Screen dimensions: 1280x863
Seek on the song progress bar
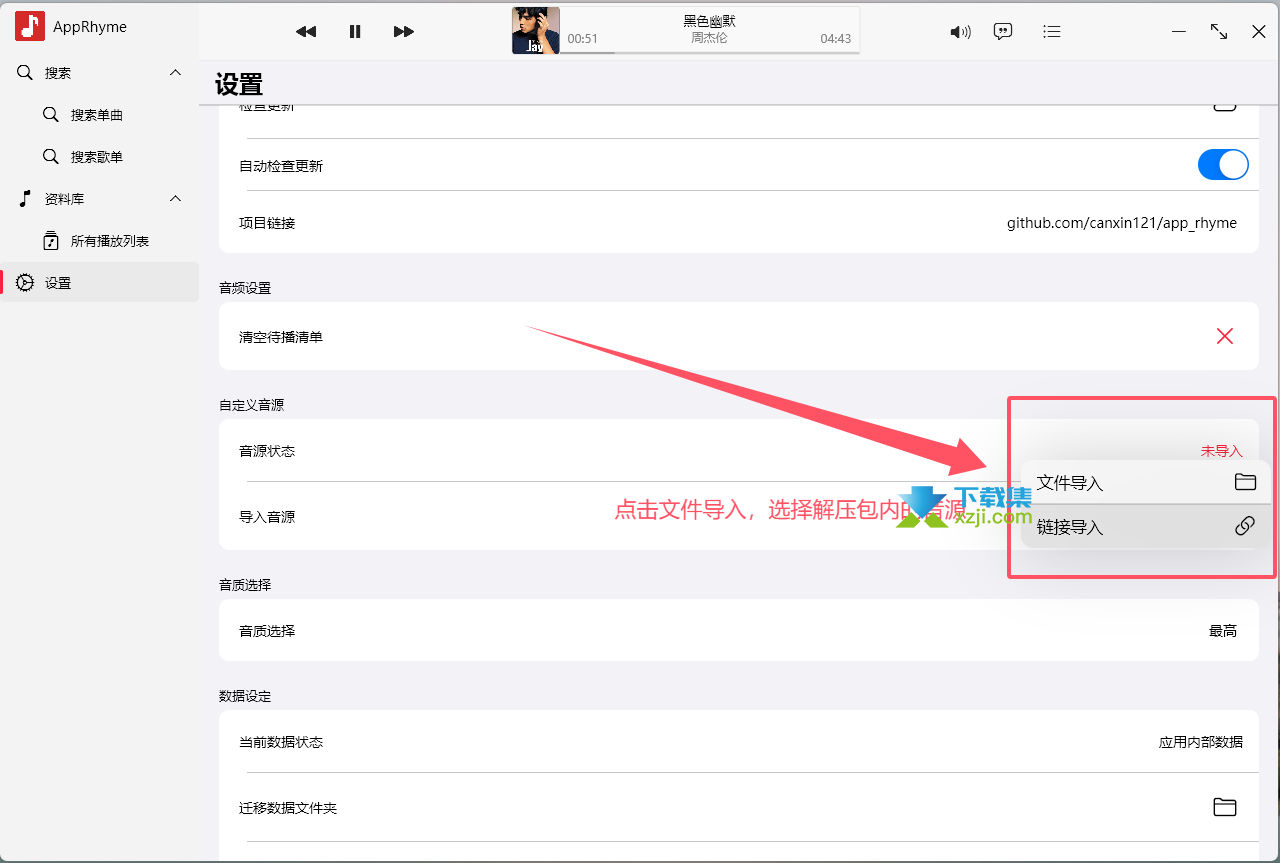tap(709, 52)
